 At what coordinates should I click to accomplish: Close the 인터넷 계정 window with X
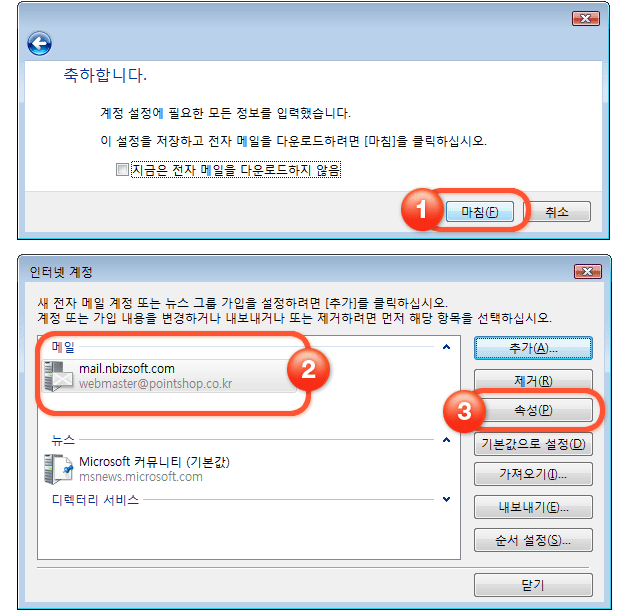click(587, 271)
